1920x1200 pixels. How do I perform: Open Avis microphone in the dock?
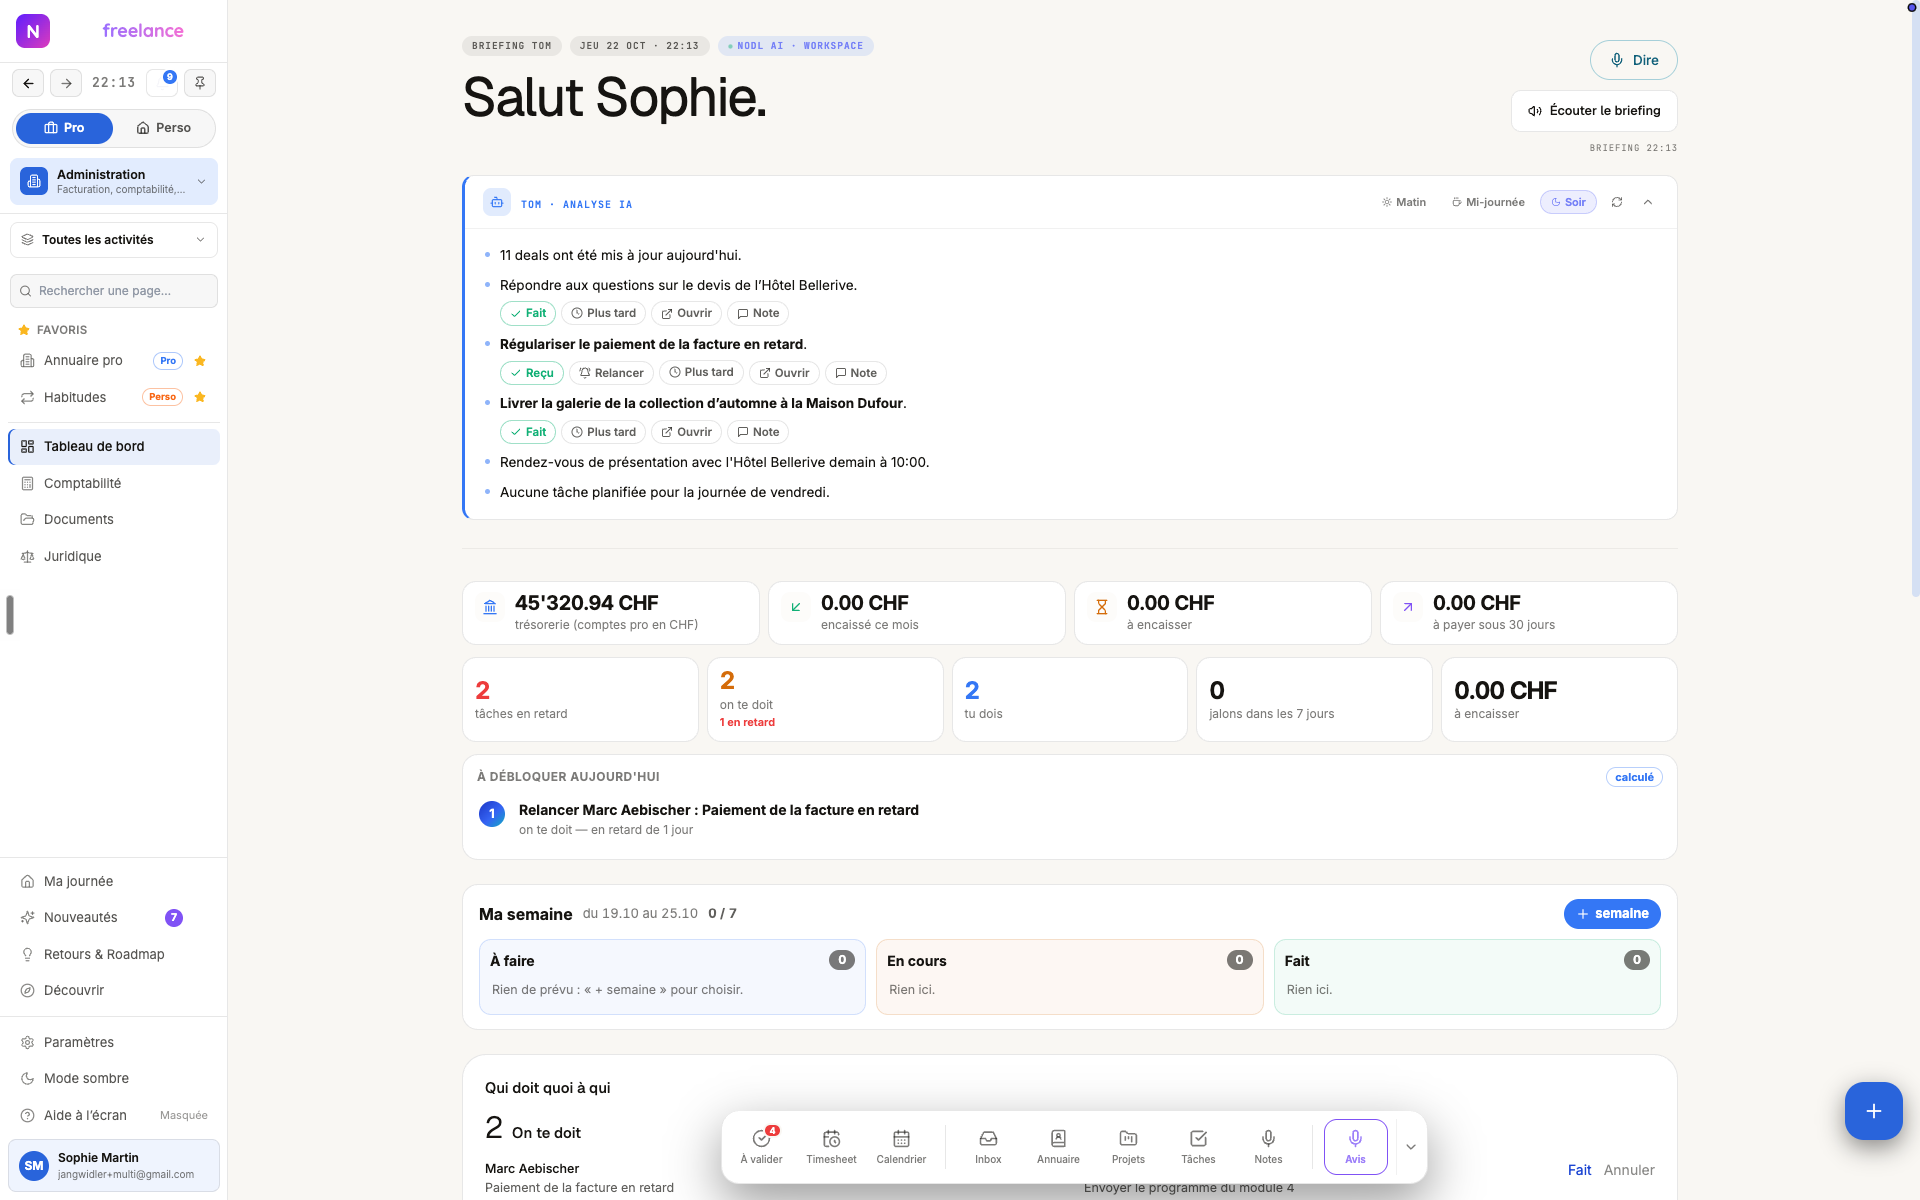(1355, 1146)
